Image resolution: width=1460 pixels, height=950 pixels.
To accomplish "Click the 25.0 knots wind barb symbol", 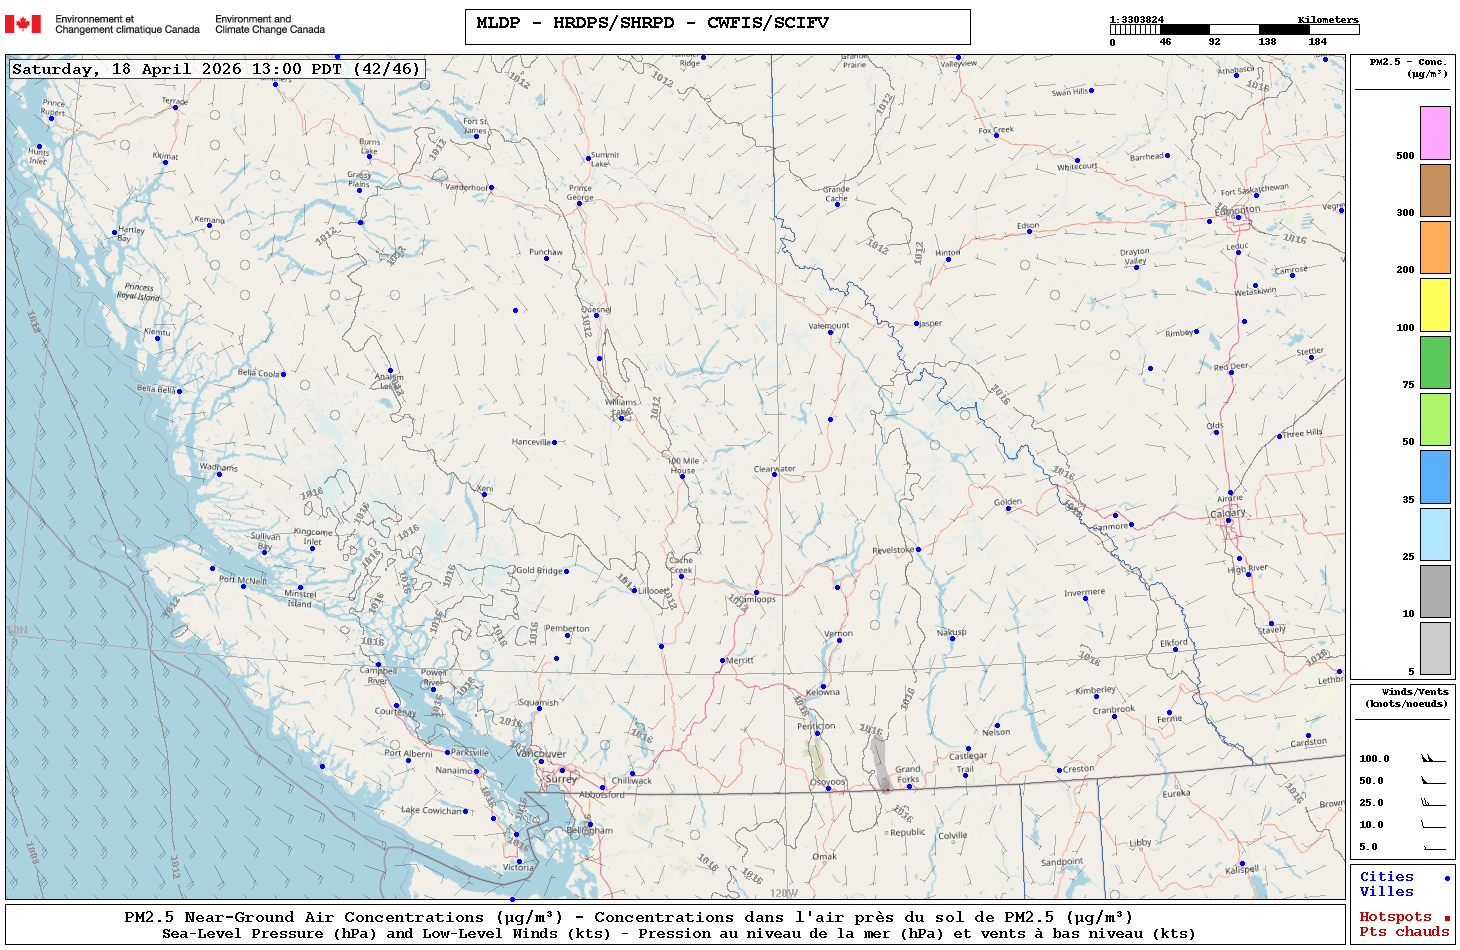I will (1433, 803).
